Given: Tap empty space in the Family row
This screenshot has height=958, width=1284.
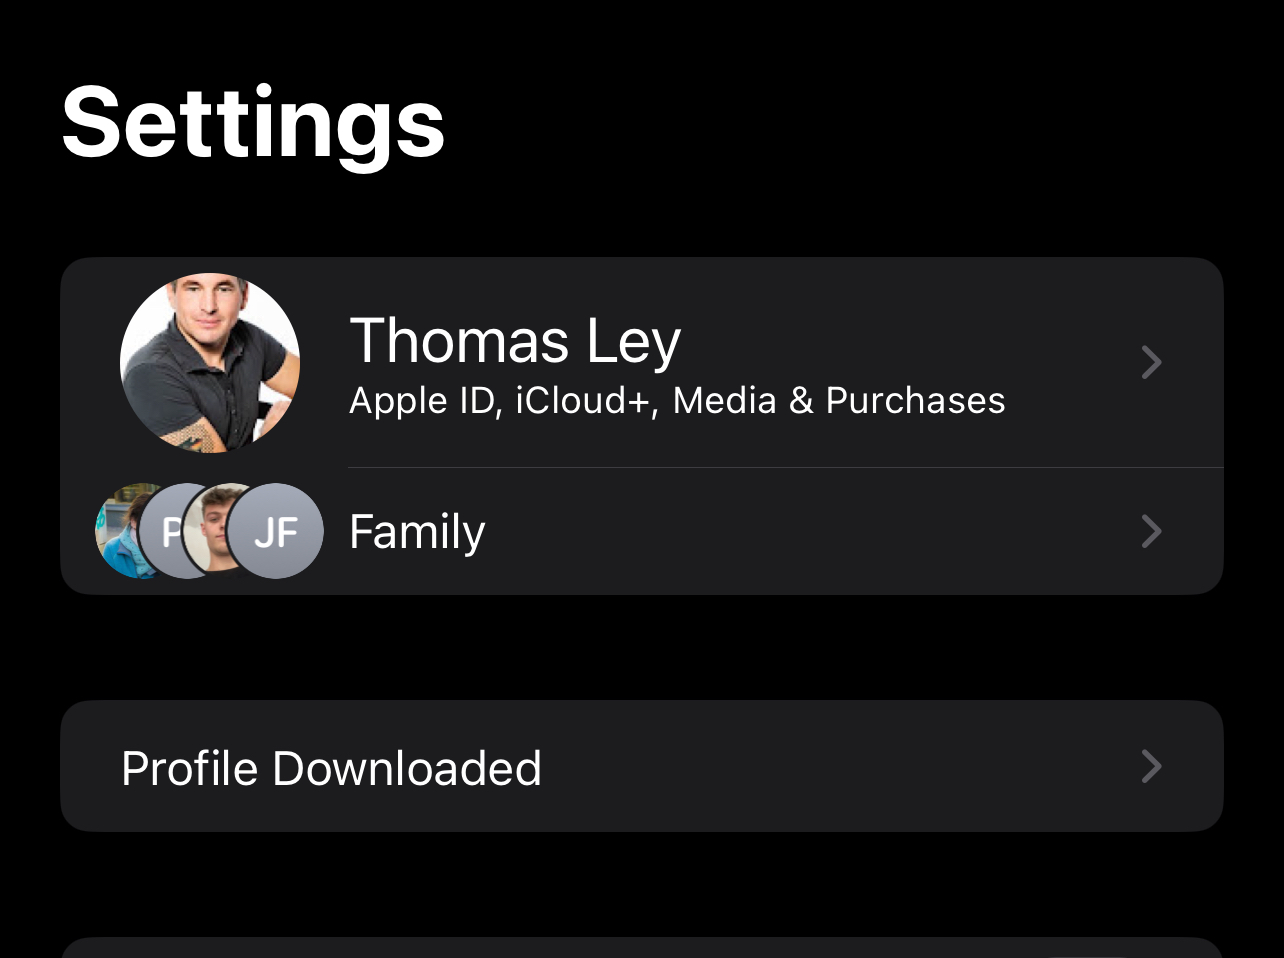Looking at the screenshot, I should point(800,531).
